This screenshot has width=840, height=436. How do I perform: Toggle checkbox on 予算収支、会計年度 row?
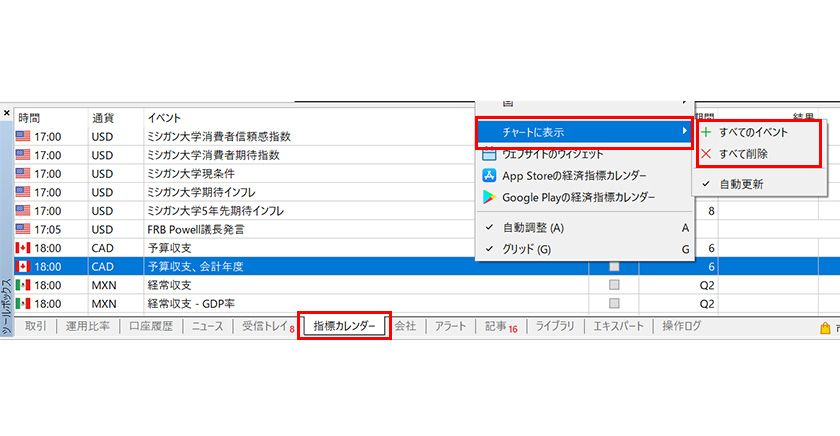614,266
